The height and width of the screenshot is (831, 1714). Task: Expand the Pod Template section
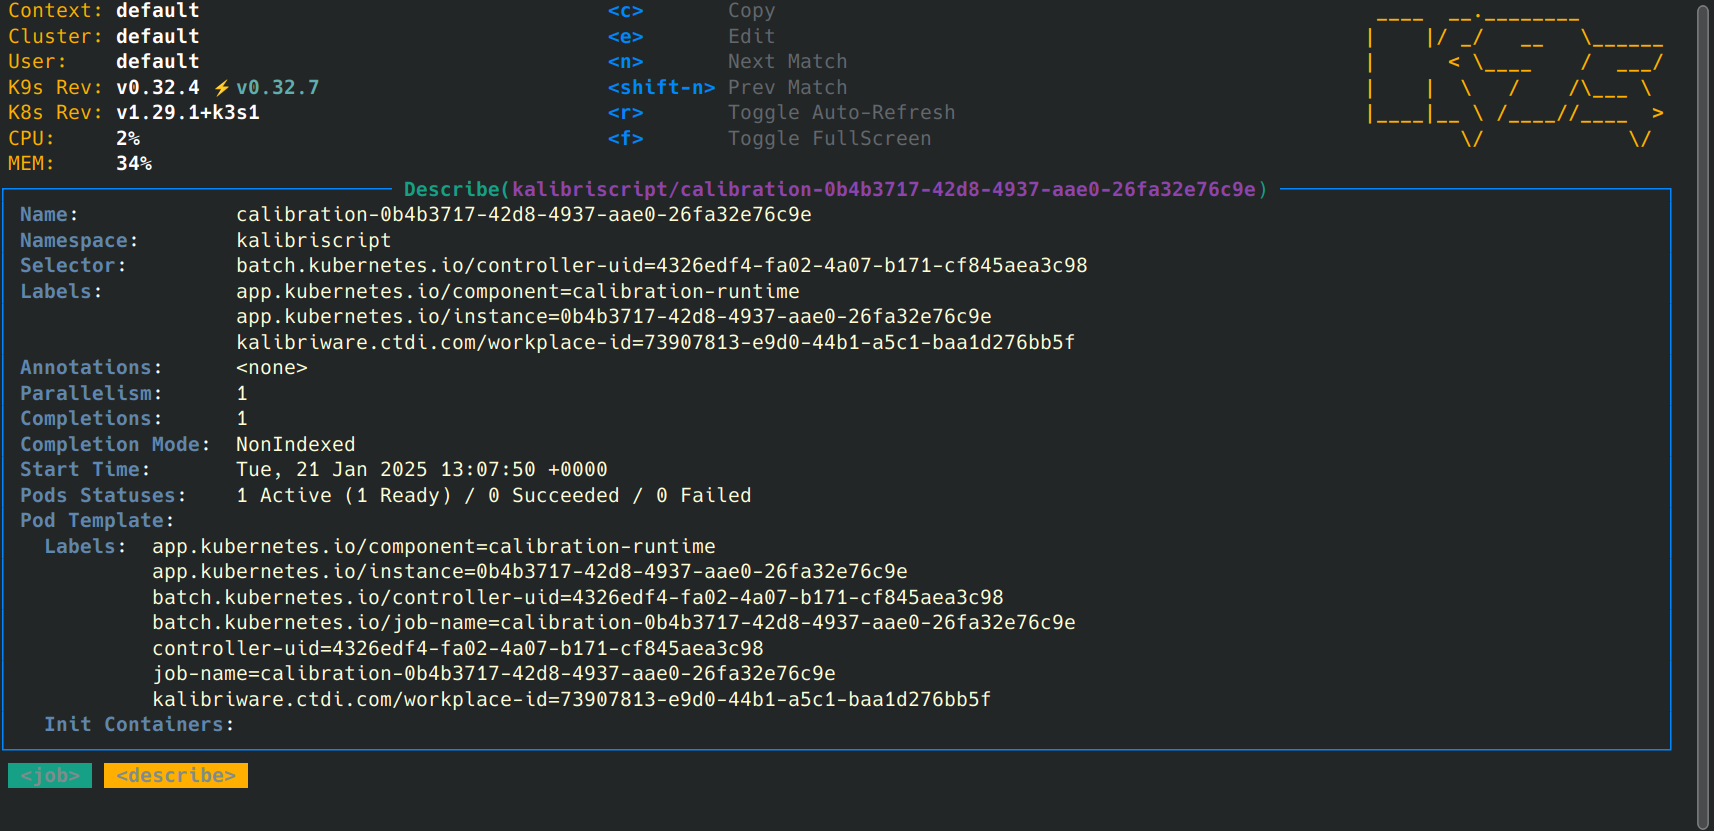[97, 521]
